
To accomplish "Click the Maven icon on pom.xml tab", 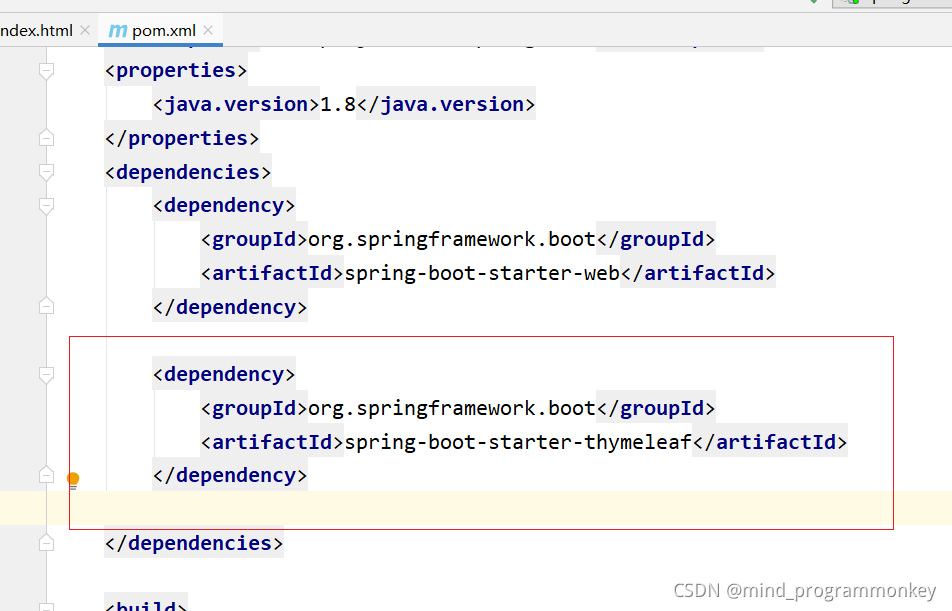I will click(118, 30).
